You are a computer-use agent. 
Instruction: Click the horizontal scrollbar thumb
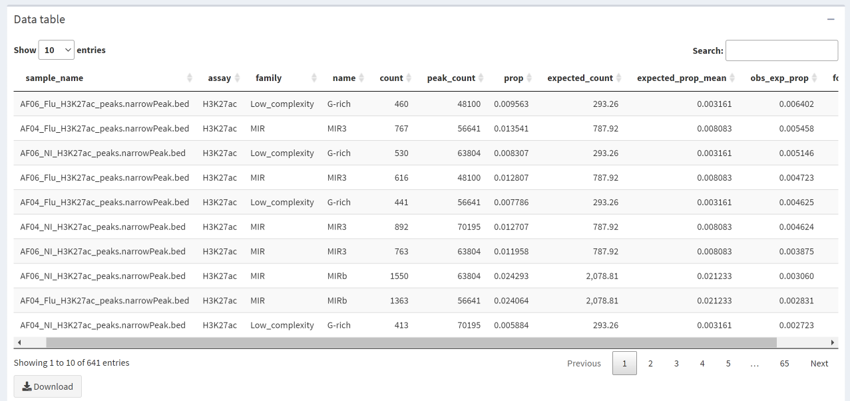(x=411, y=342)
